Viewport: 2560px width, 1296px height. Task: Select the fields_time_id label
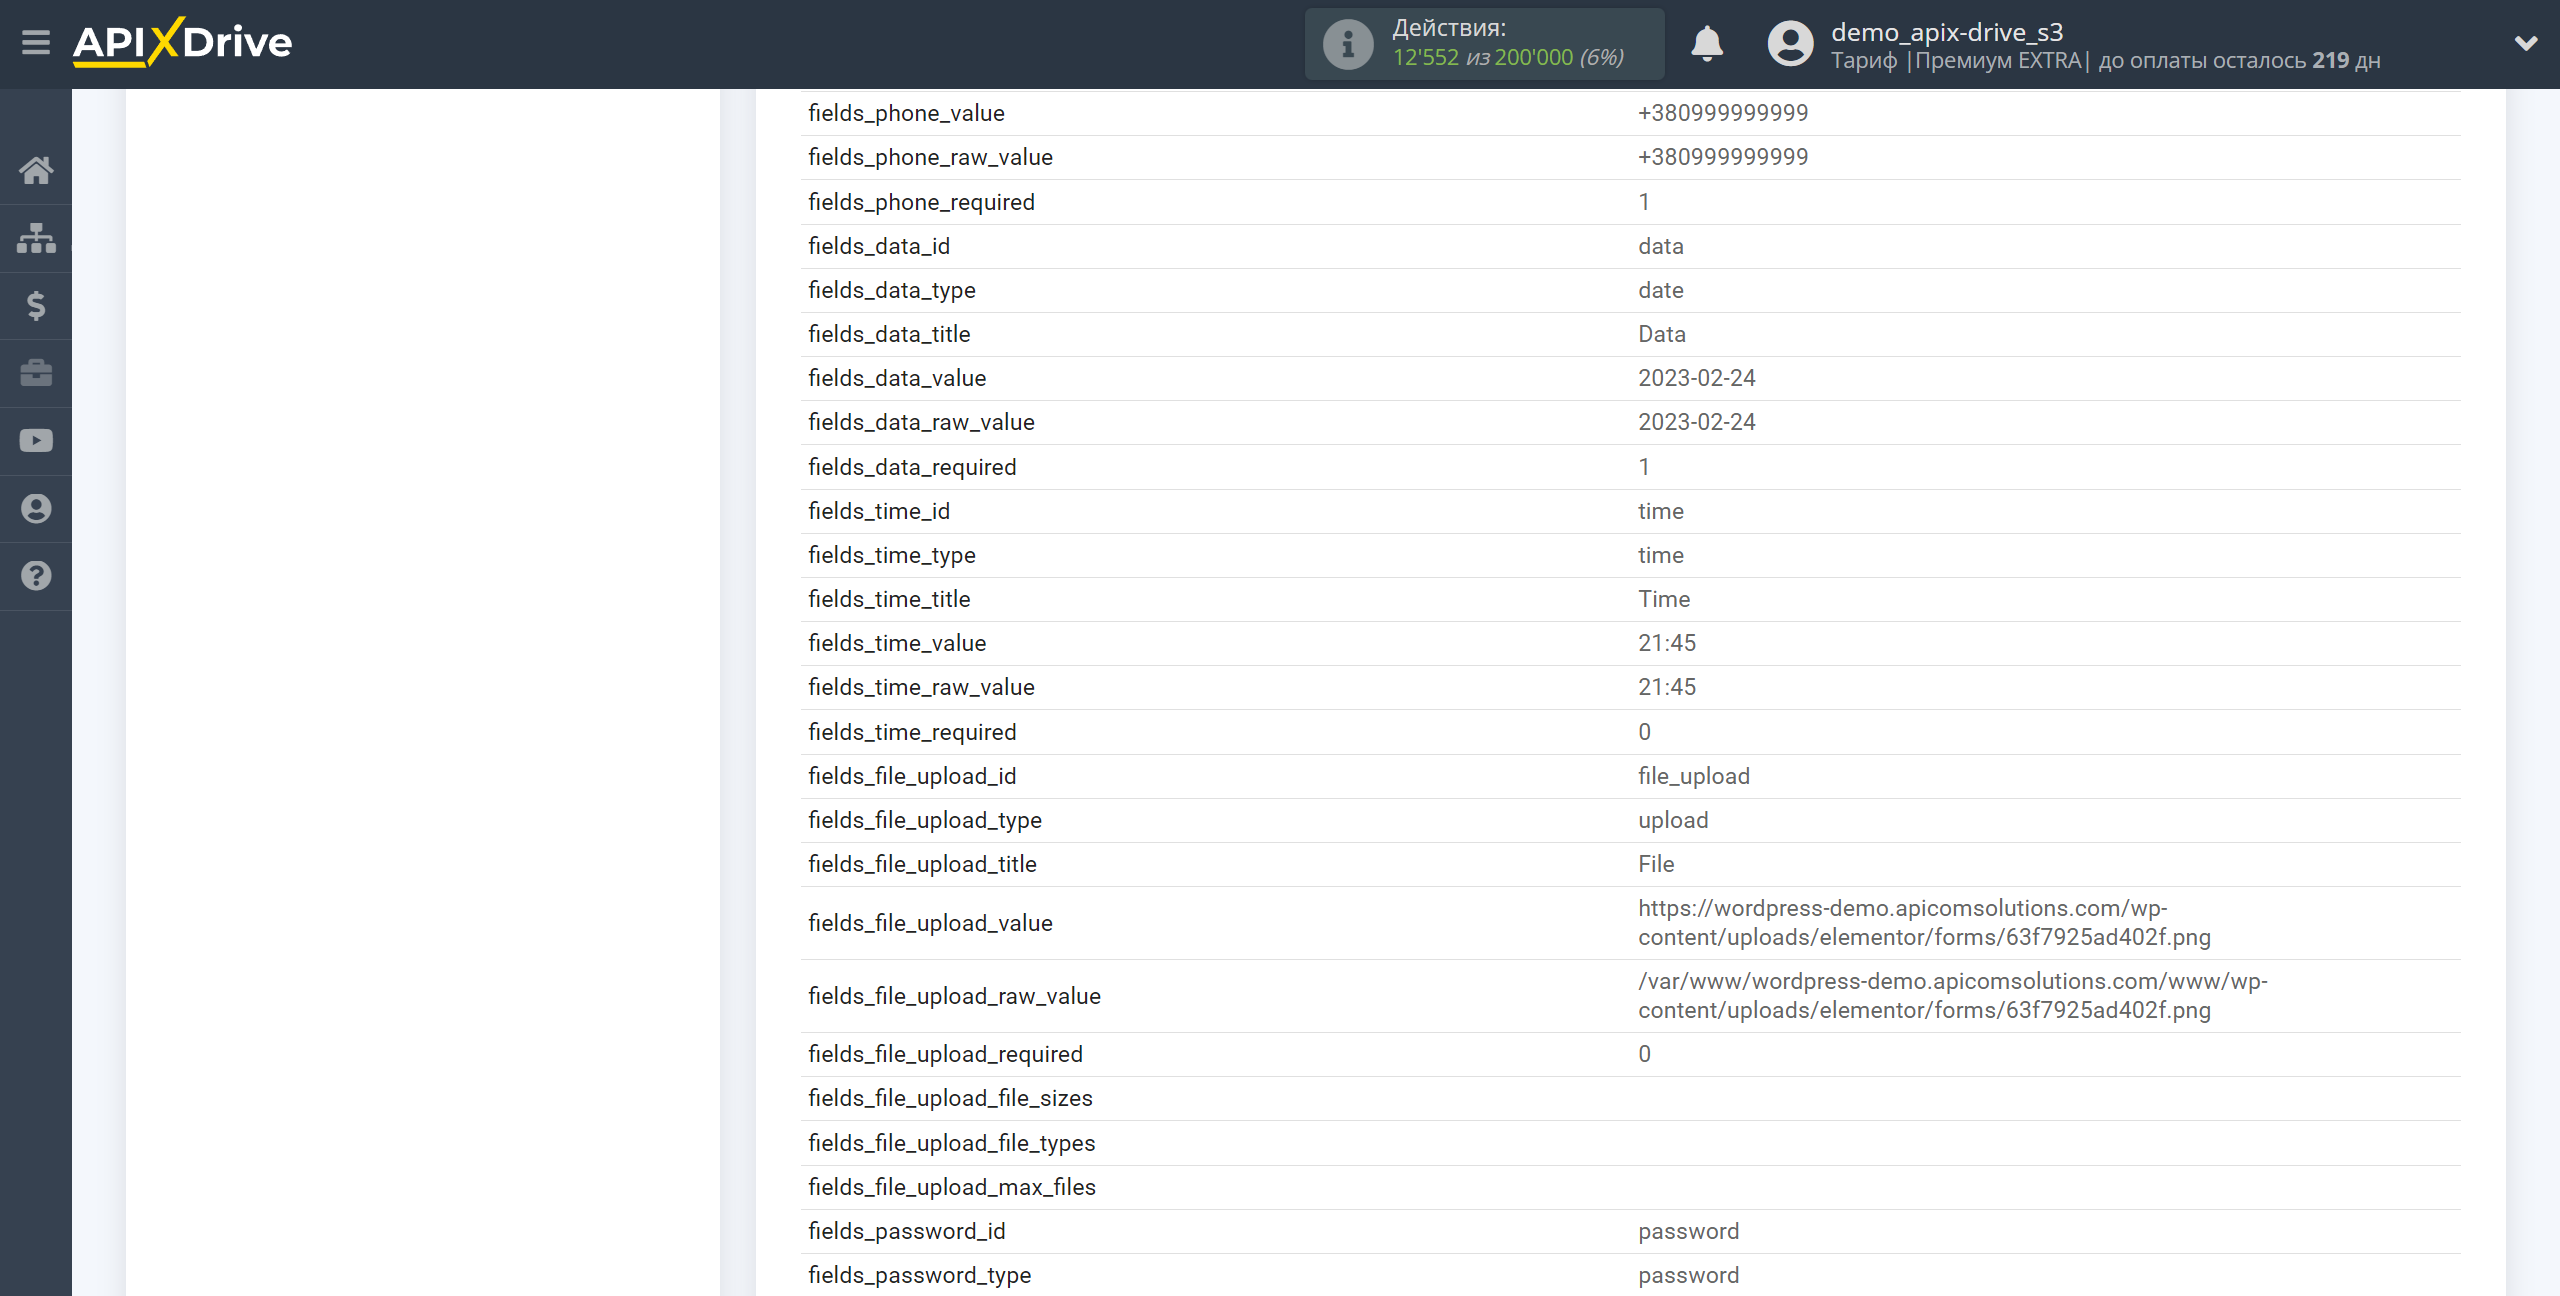(879, 511)
